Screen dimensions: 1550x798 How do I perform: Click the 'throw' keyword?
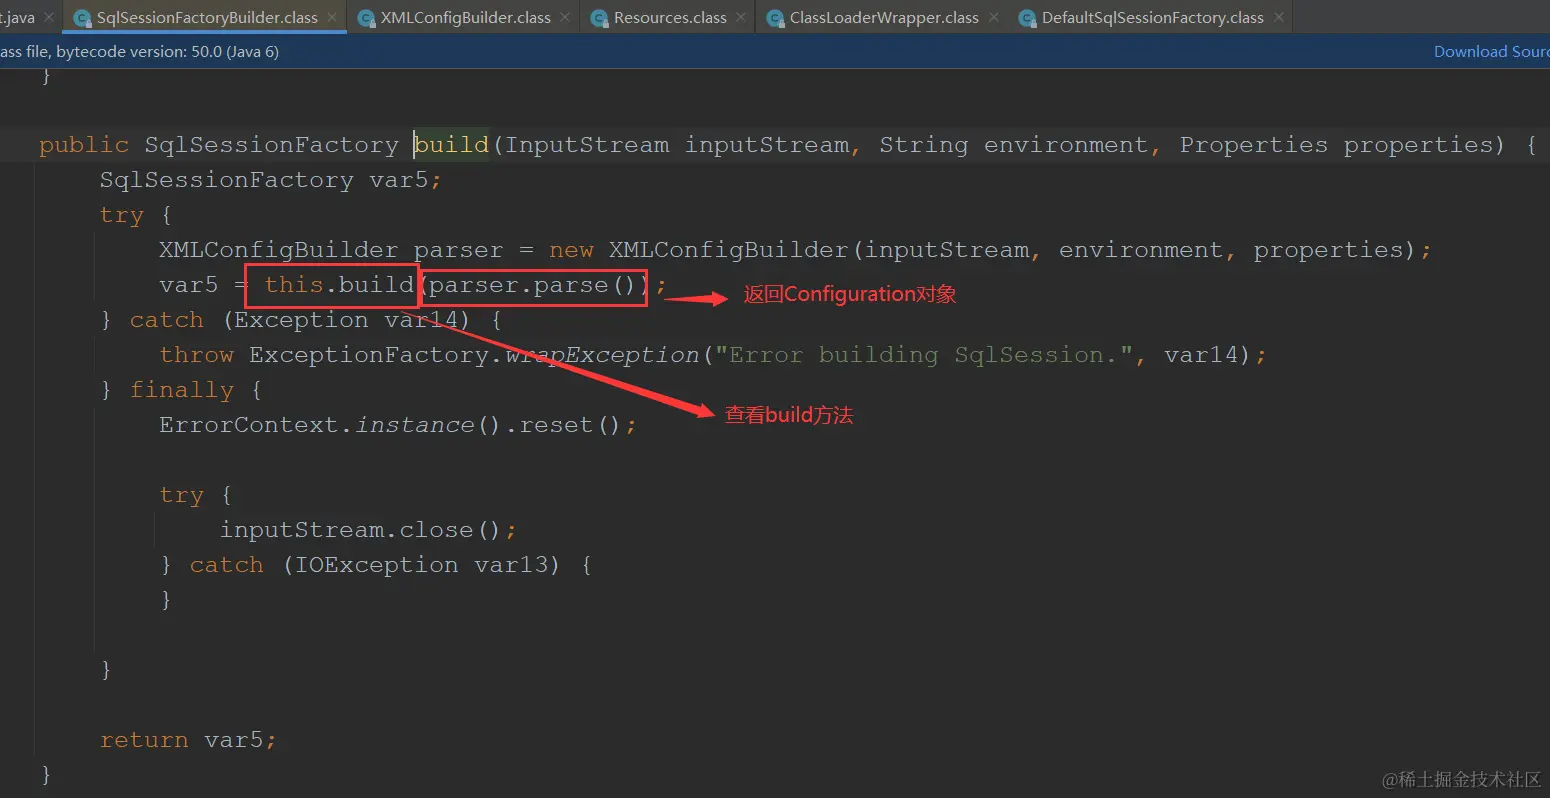tap(197, 355)
